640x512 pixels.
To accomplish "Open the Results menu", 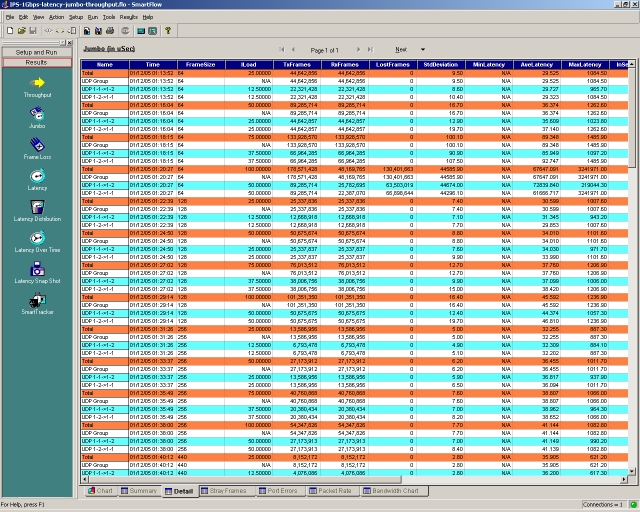I will click(129, 17).
